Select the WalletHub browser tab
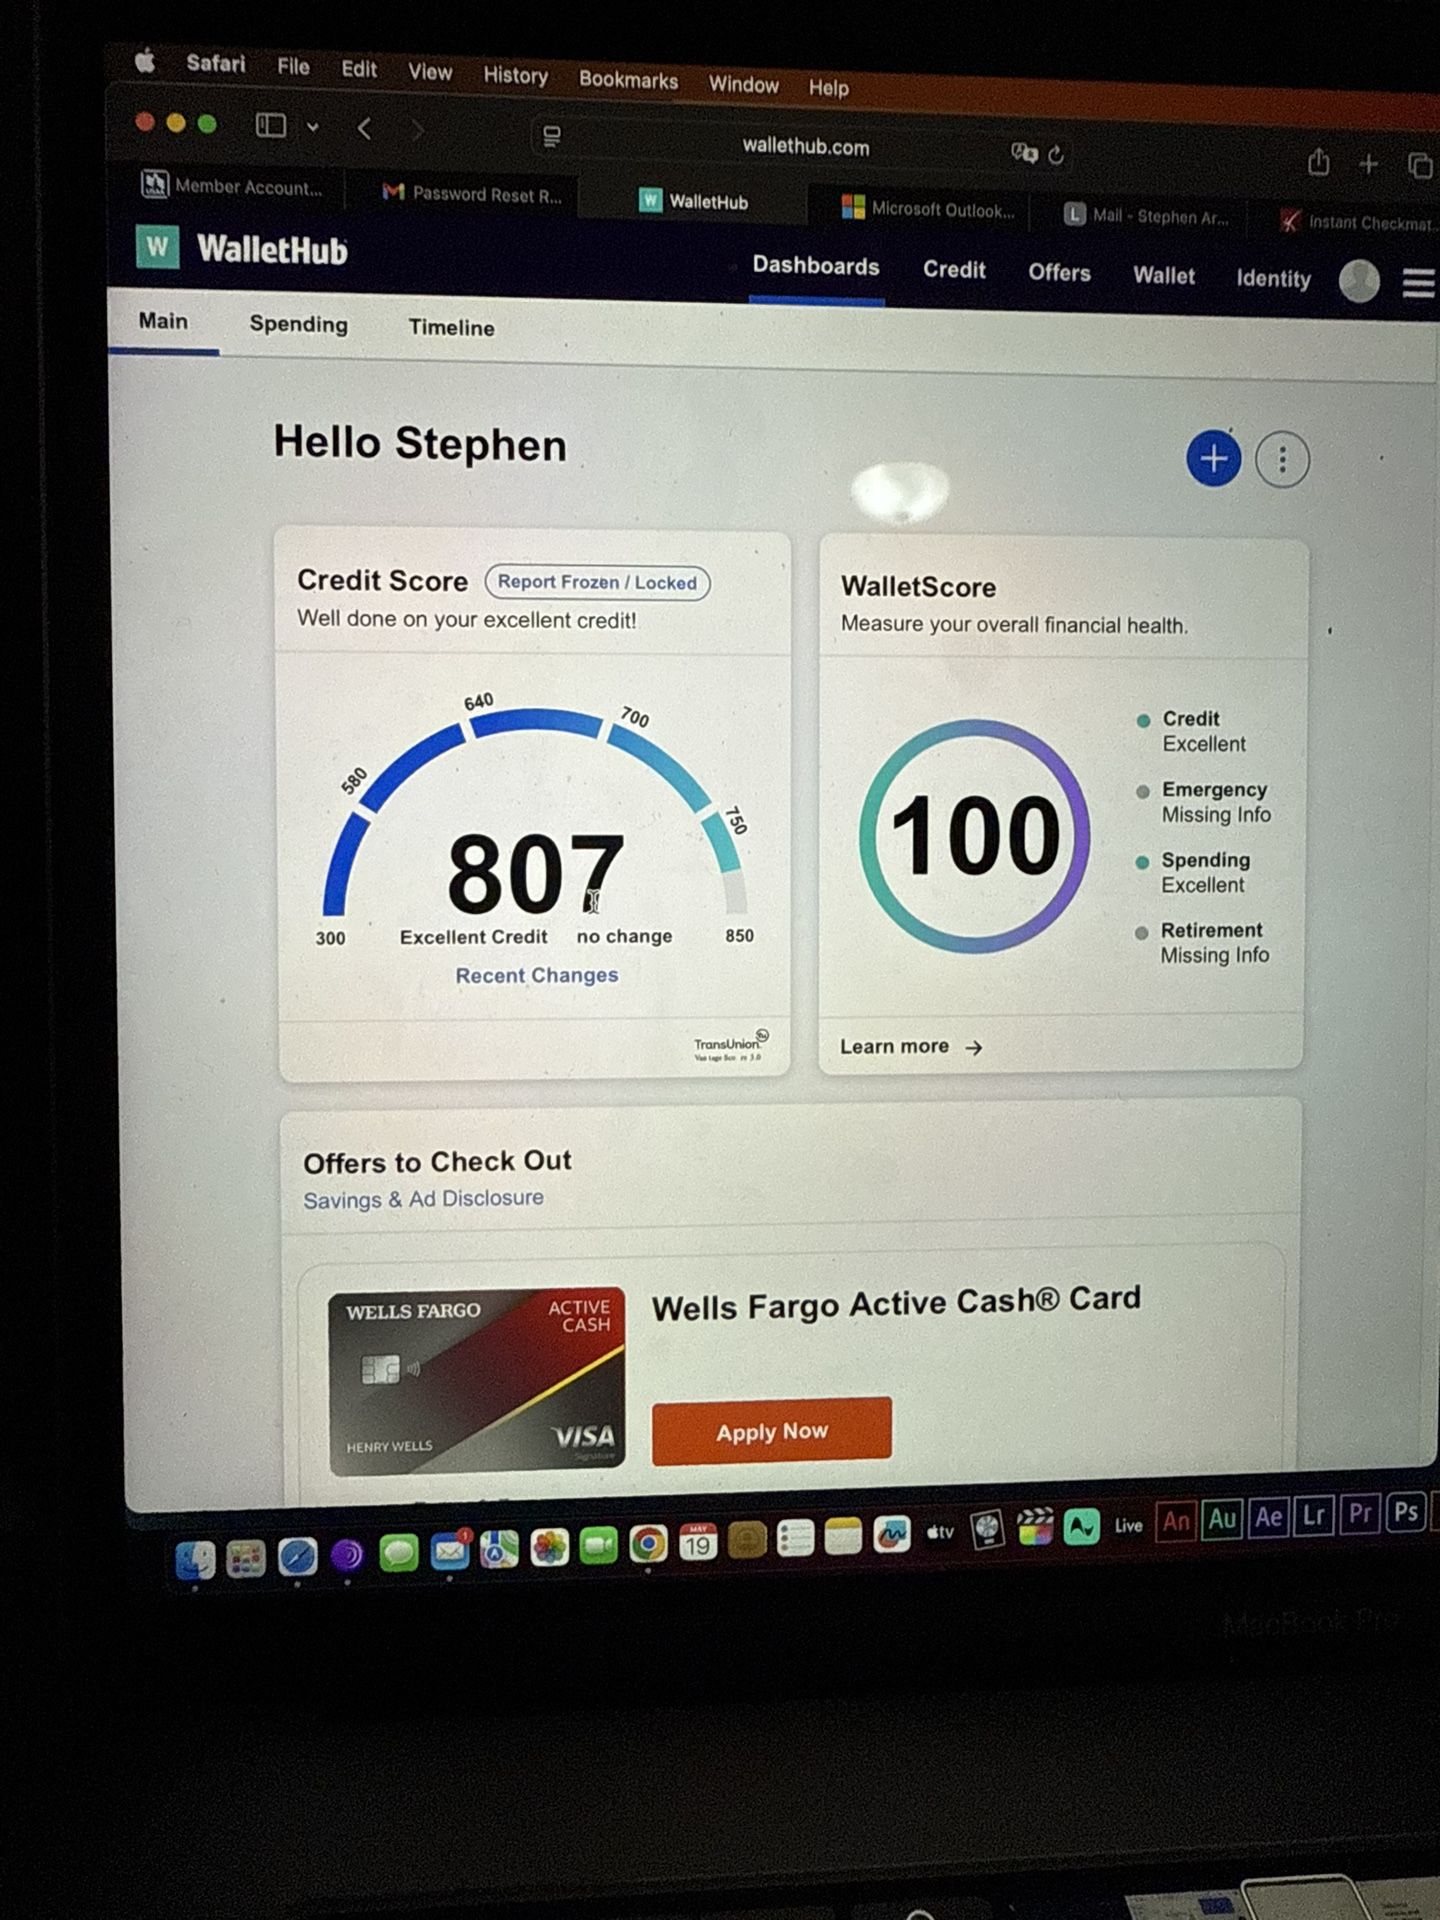This screenshot has width=1440, height=1920. coord(694,201)
